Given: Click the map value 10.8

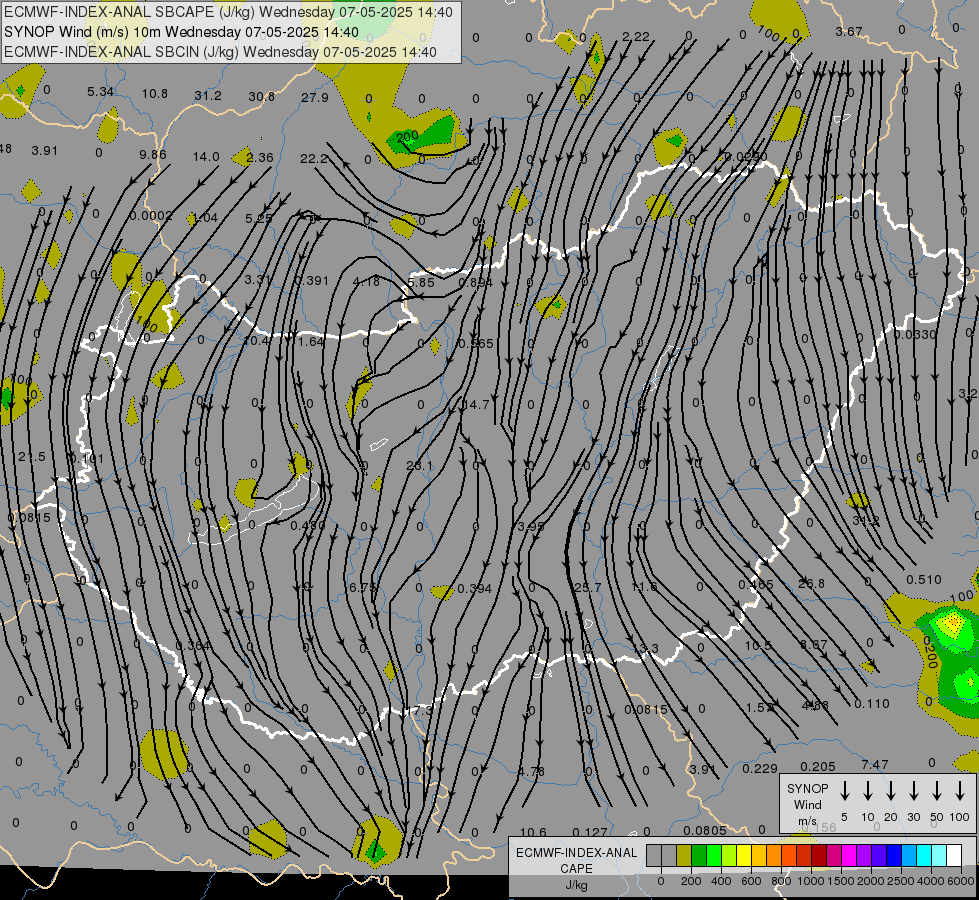Looking at the screenshot, I should 155,94.
